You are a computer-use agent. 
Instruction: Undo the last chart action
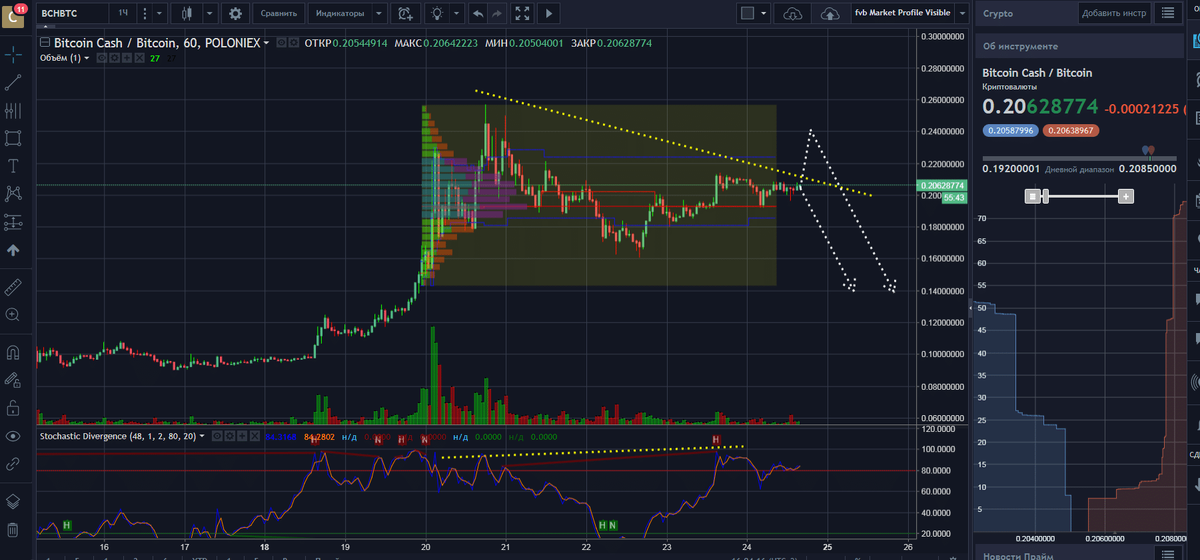tap(477, 13)
